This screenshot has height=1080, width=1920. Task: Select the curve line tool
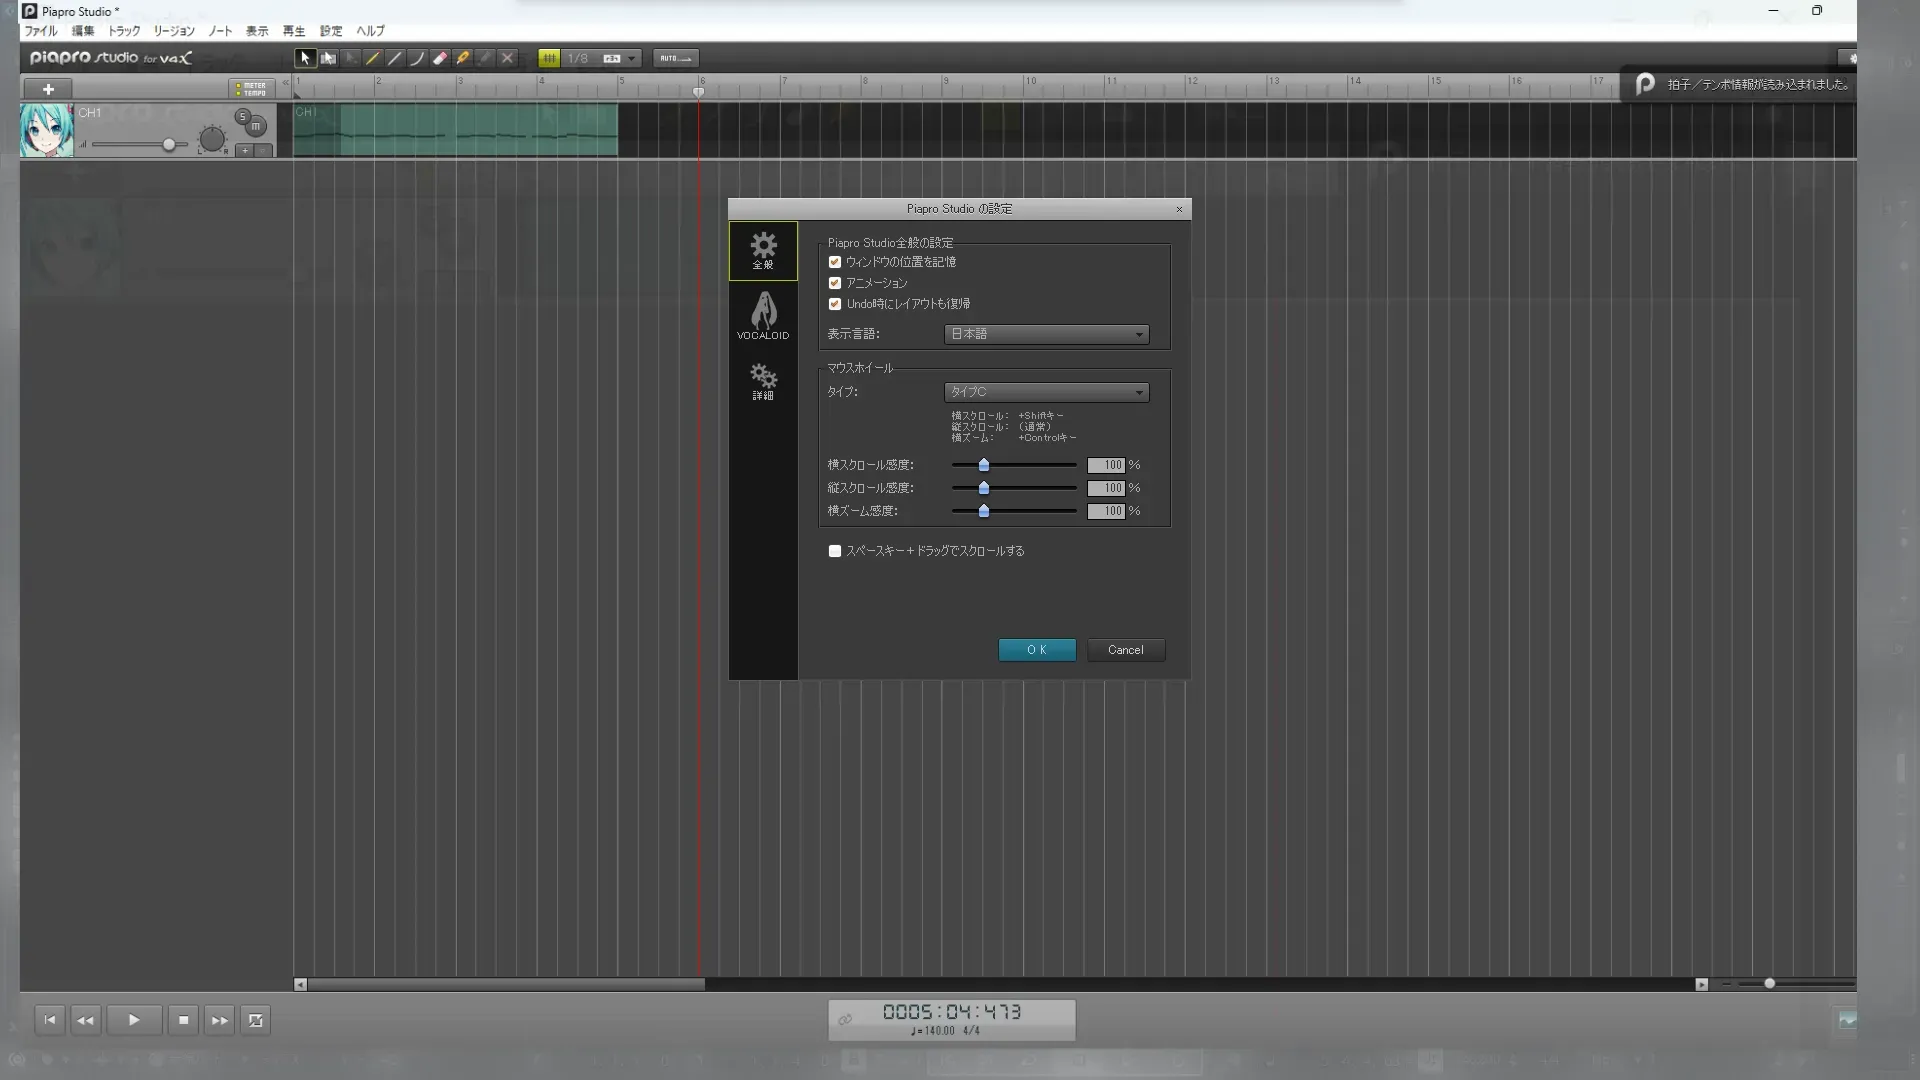(417, 58)
